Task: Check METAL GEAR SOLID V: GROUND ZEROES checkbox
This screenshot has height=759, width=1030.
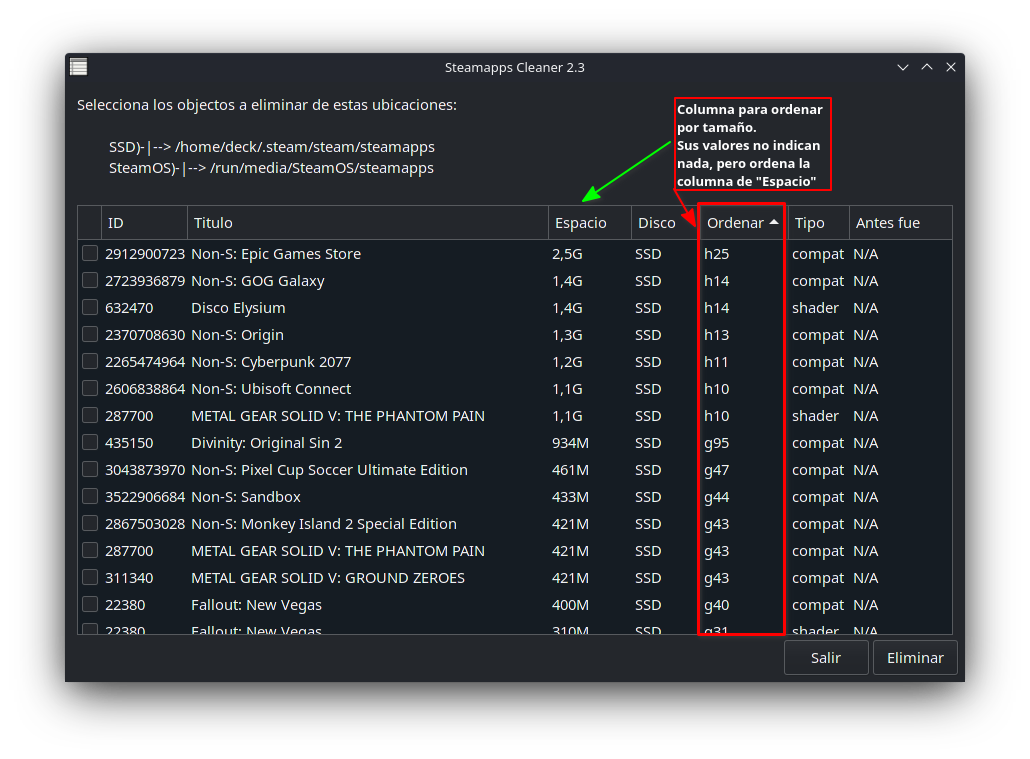Action: (x=90, y=577)
